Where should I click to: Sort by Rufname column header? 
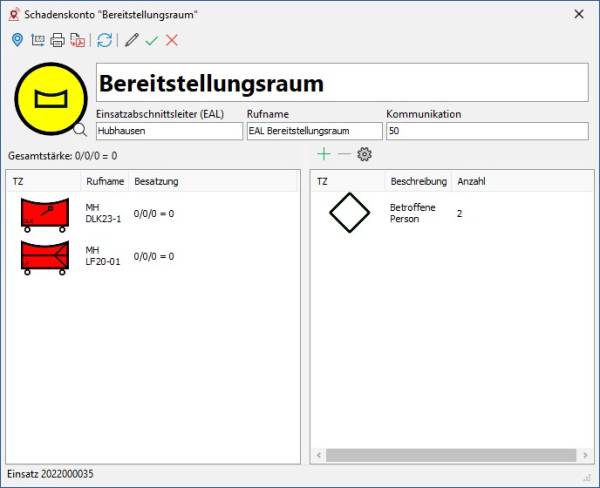(x=105, y=181)
